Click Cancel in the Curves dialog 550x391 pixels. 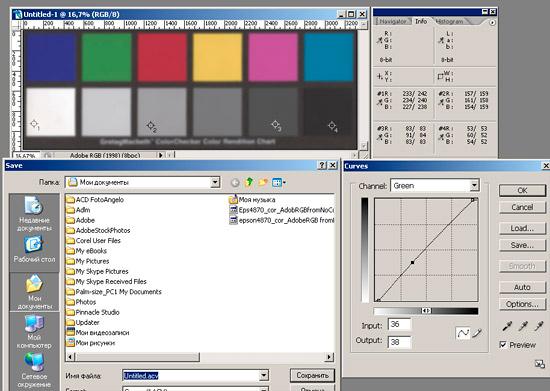(522, 207)
